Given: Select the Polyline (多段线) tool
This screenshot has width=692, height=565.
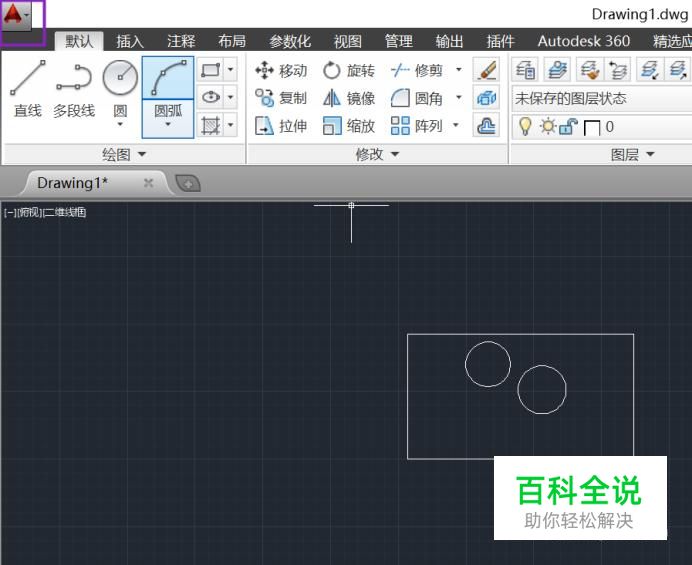Looking at the screenshot, I should point(74,89).
